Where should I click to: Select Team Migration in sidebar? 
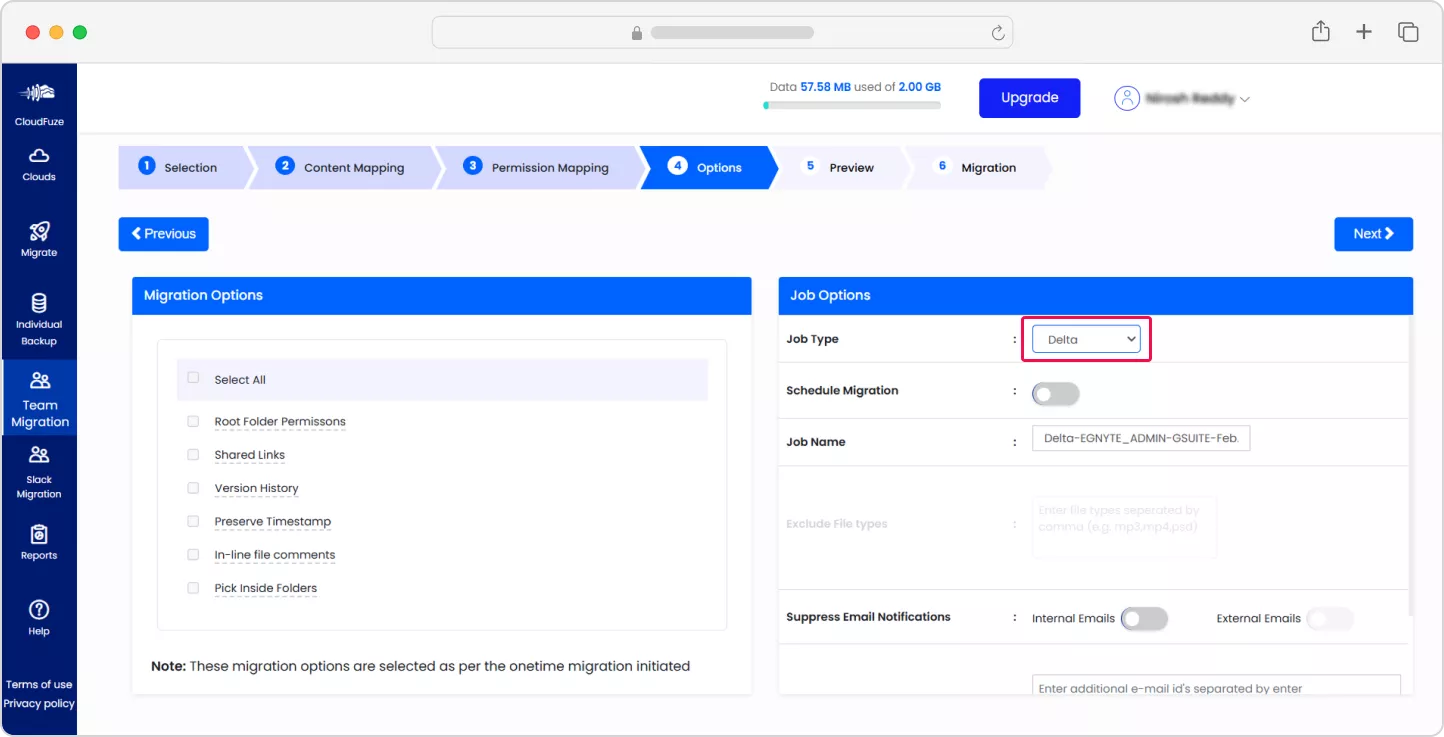point(39,398)
